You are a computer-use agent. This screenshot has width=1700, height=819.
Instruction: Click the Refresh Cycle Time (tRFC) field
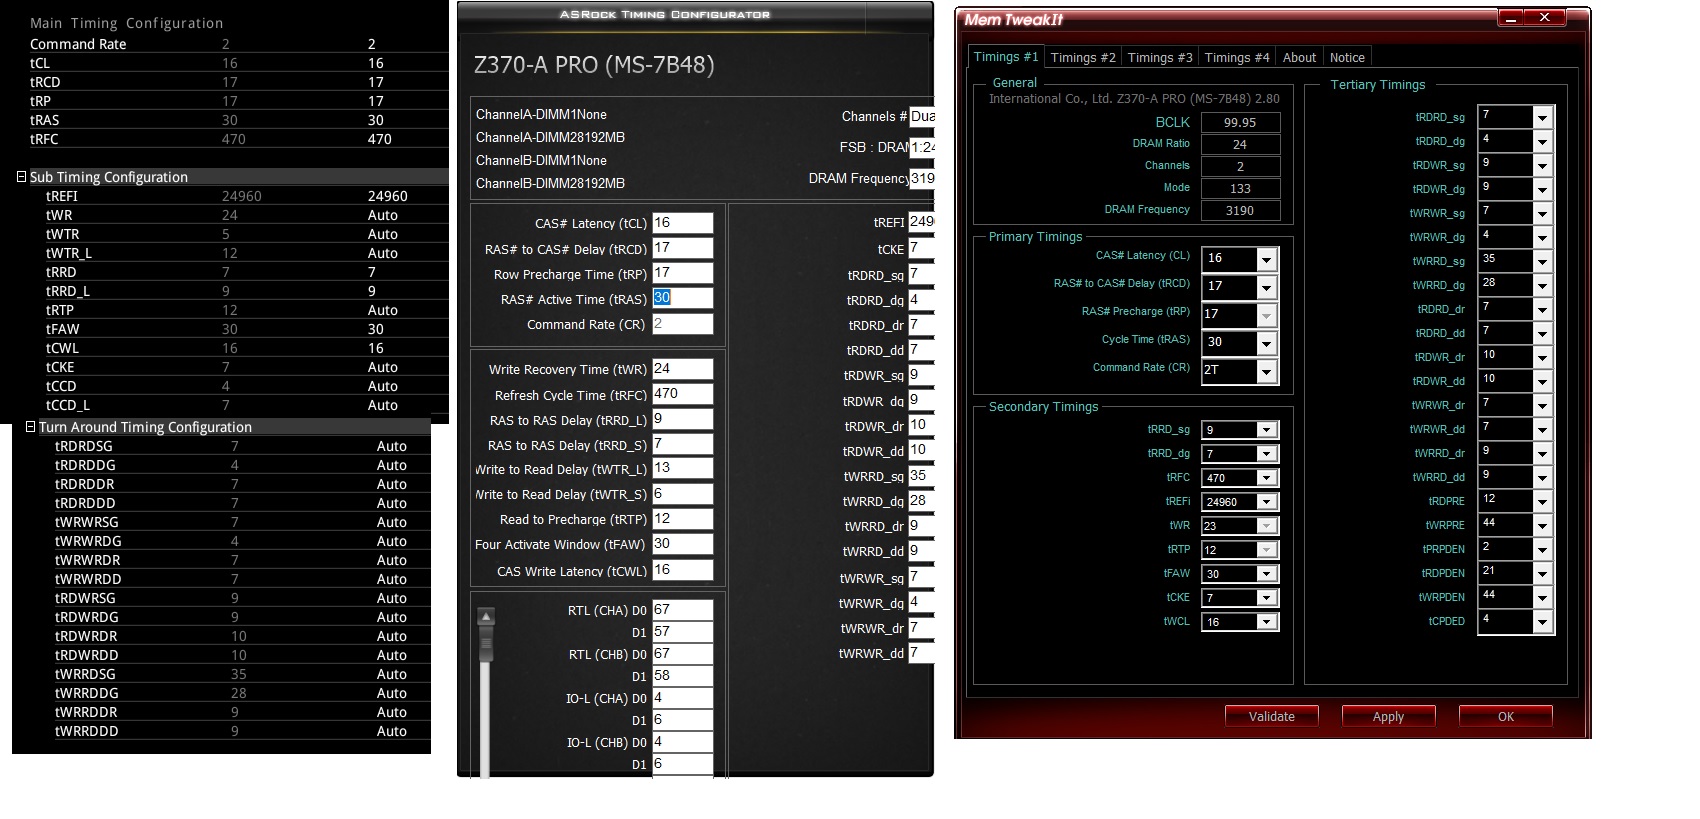pyautogui.click(x=682, y=394)
